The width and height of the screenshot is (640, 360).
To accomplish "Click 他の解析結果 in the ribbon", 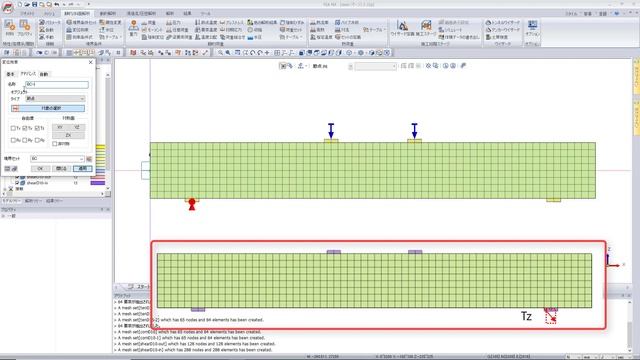I will click(x=262, y=22).
